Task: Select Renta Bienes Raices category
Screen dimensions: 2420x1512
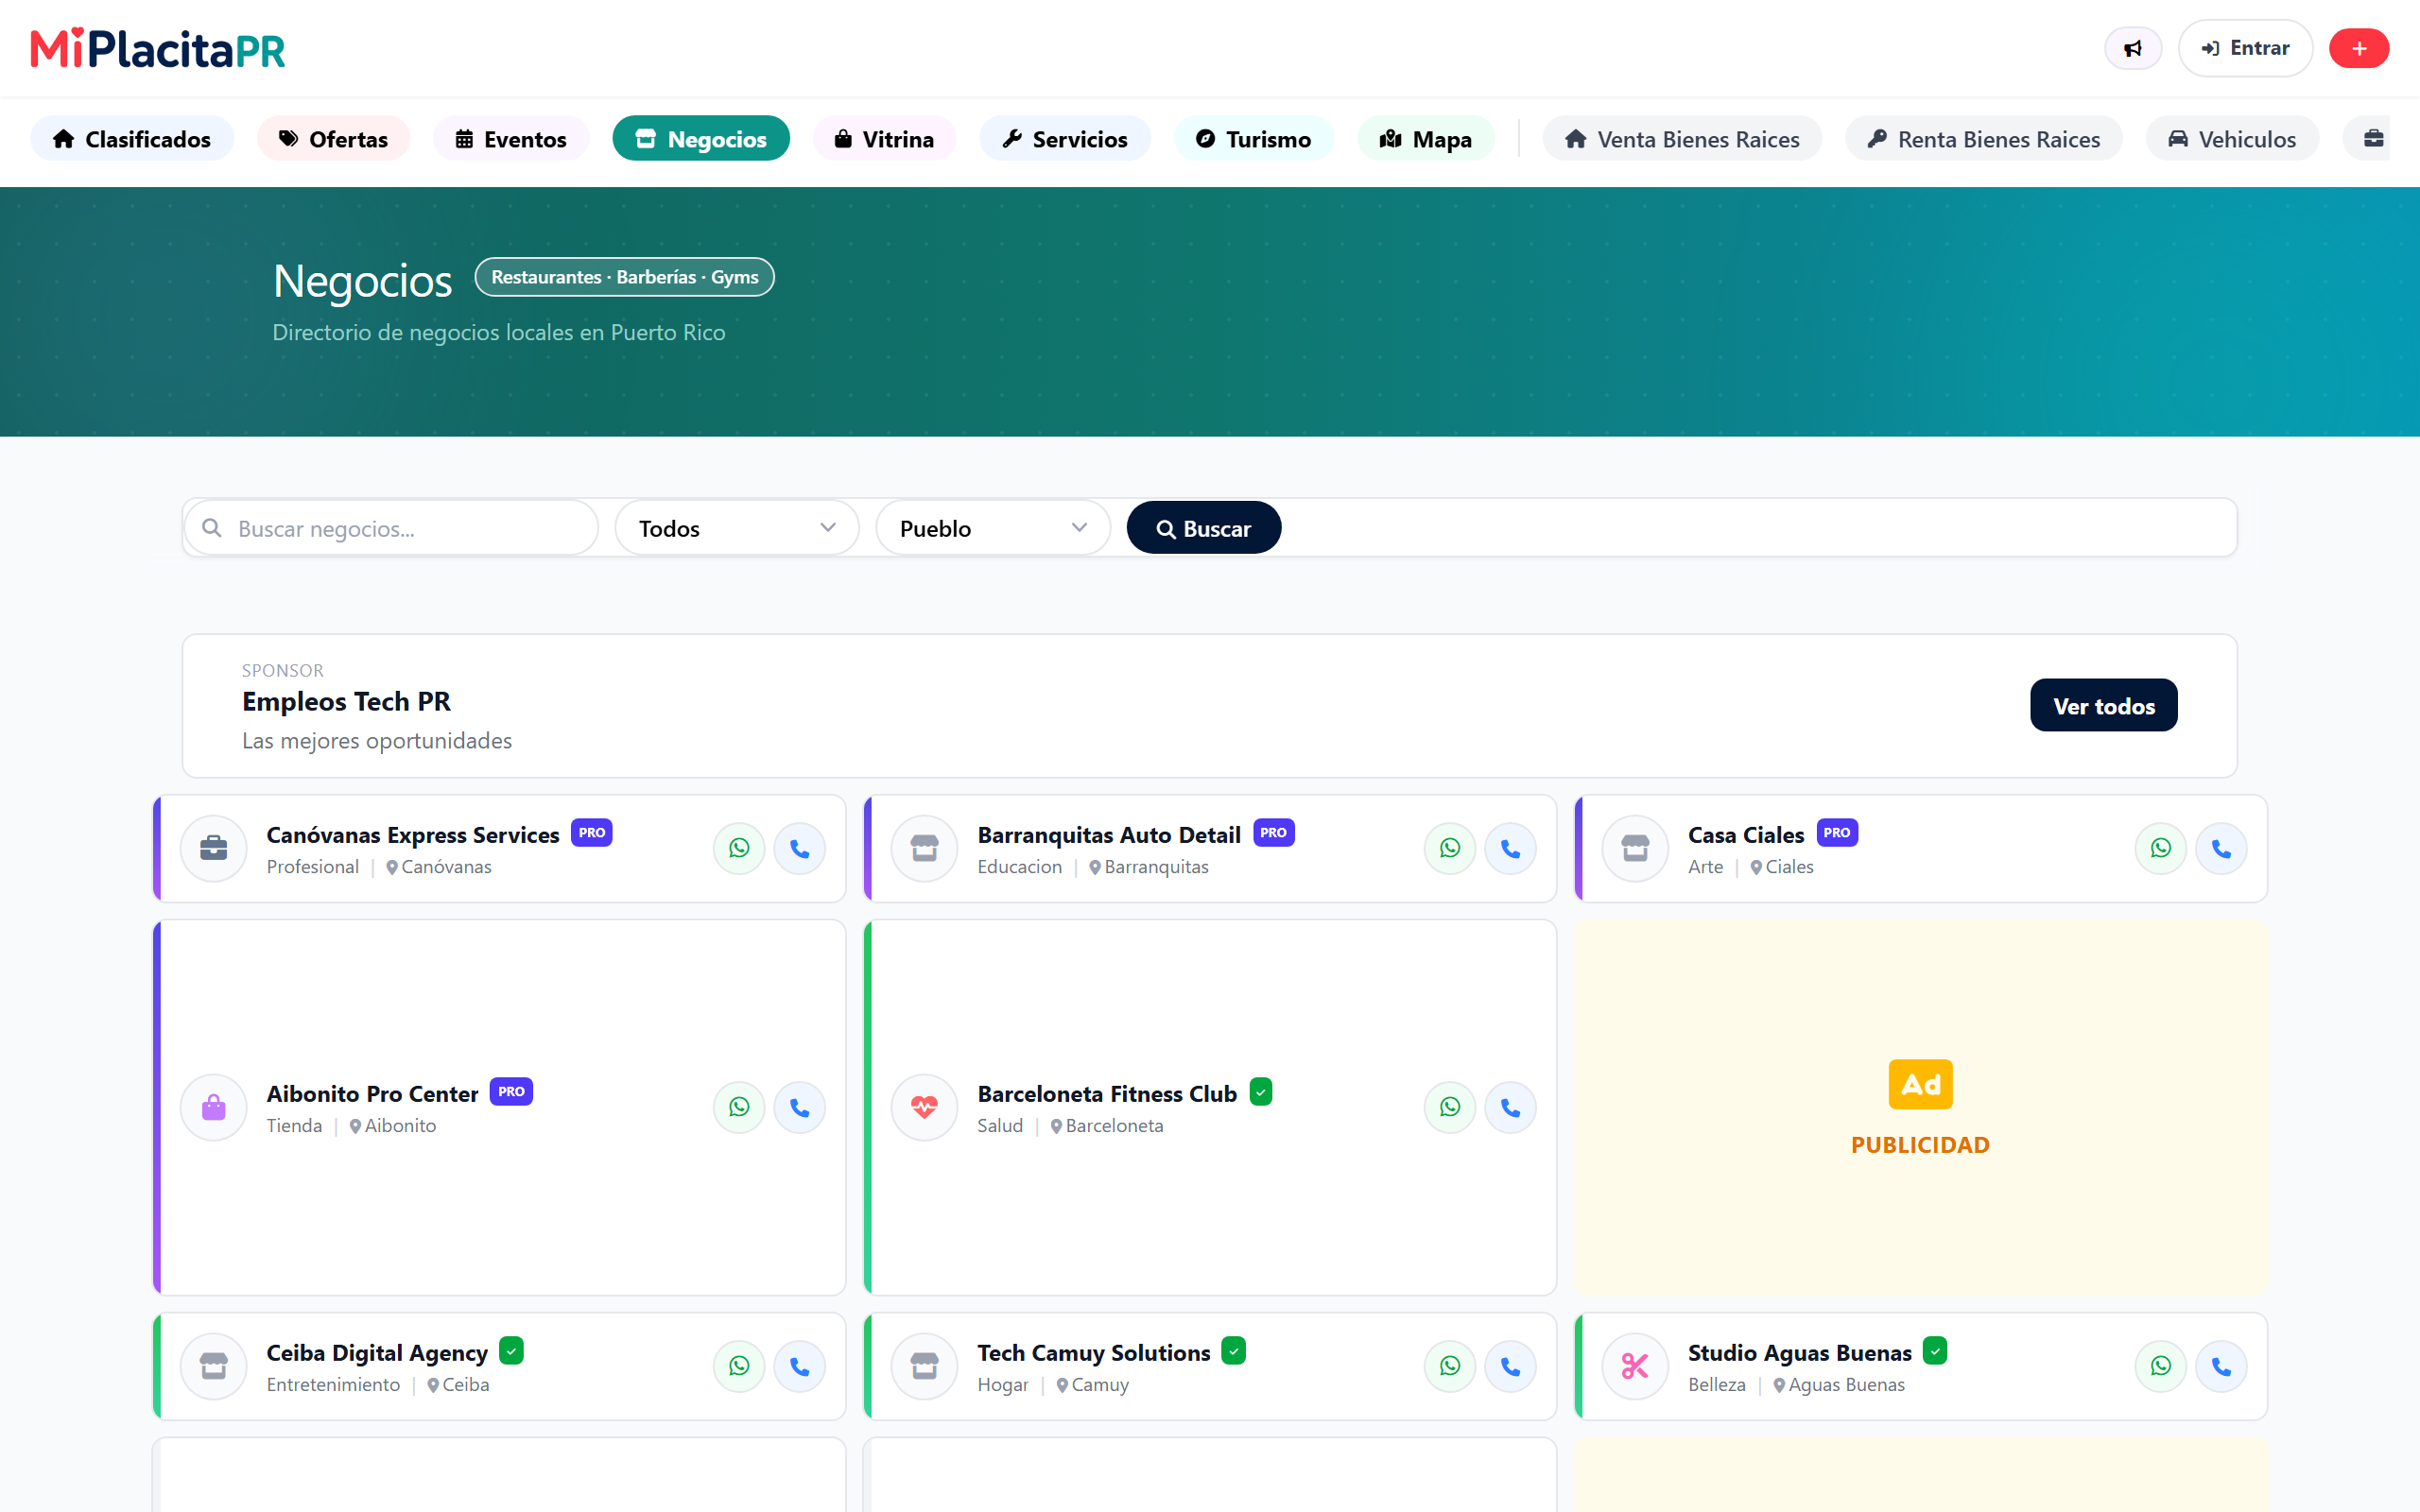Action: click(1984, 139)
